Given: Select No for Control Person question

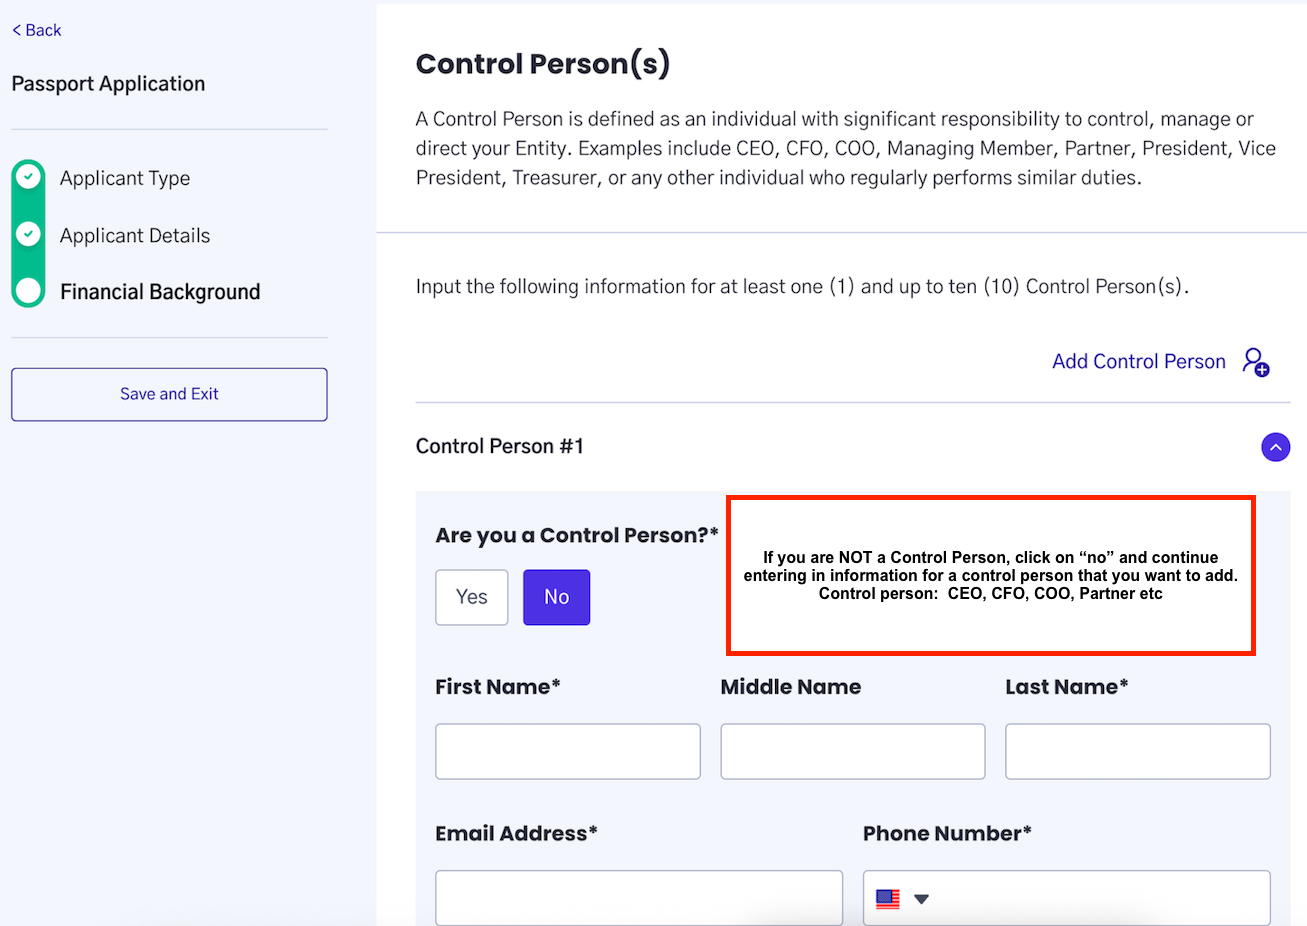Looking at the screenshot, I should 557,597.
